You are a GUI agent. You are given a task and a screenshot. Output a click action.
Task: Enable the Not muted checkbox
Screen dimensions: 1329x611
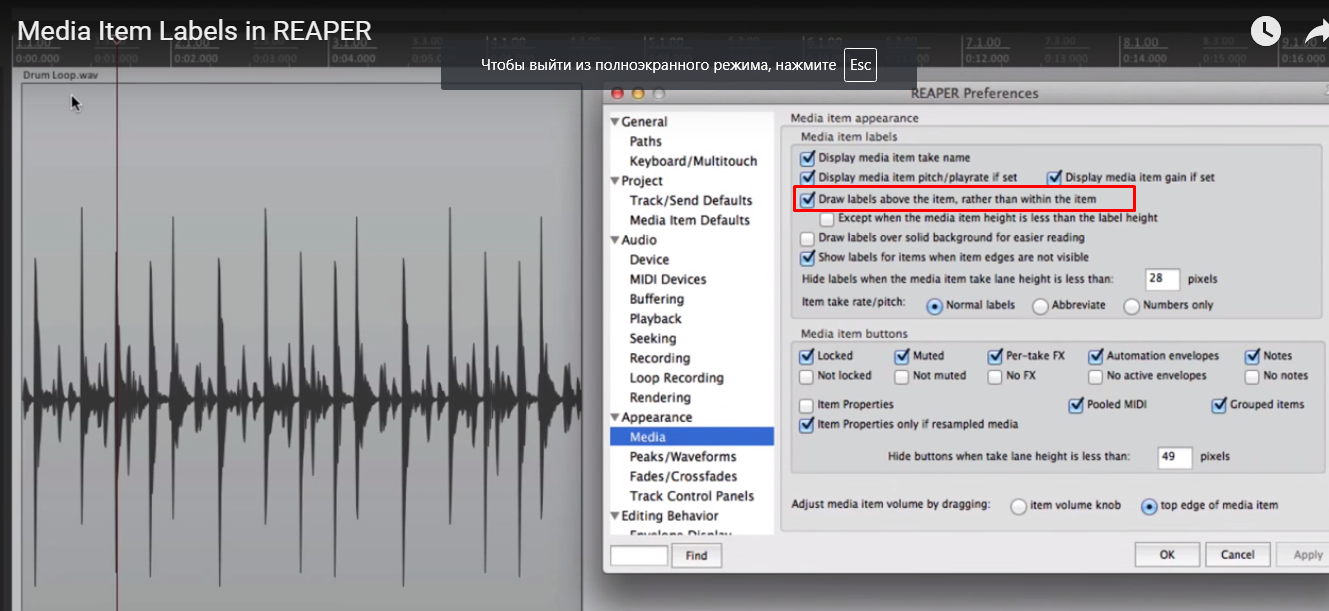click(902, 376)
